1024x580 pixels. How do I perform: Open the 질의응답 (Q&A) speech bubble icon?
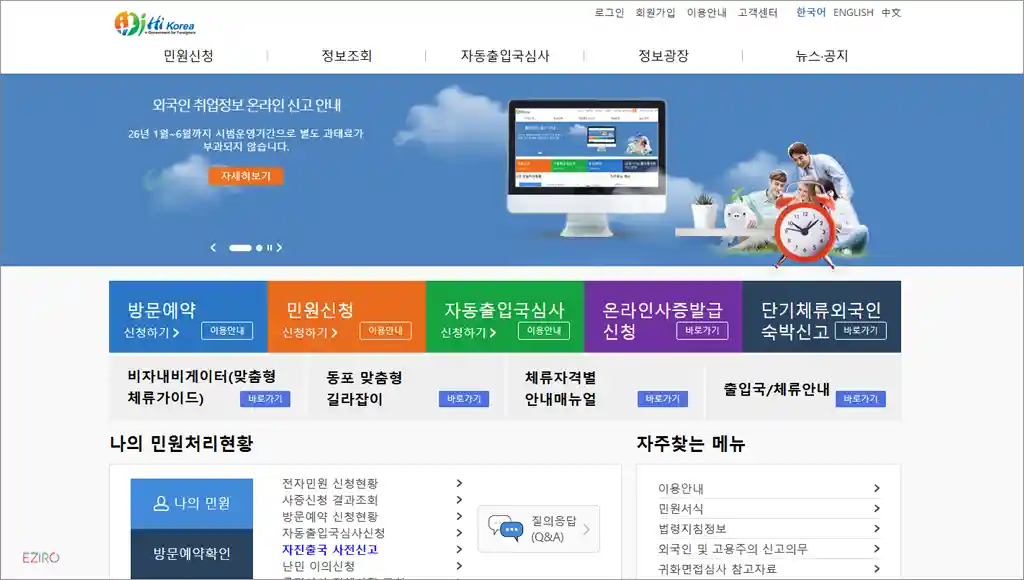coord(505,527)
